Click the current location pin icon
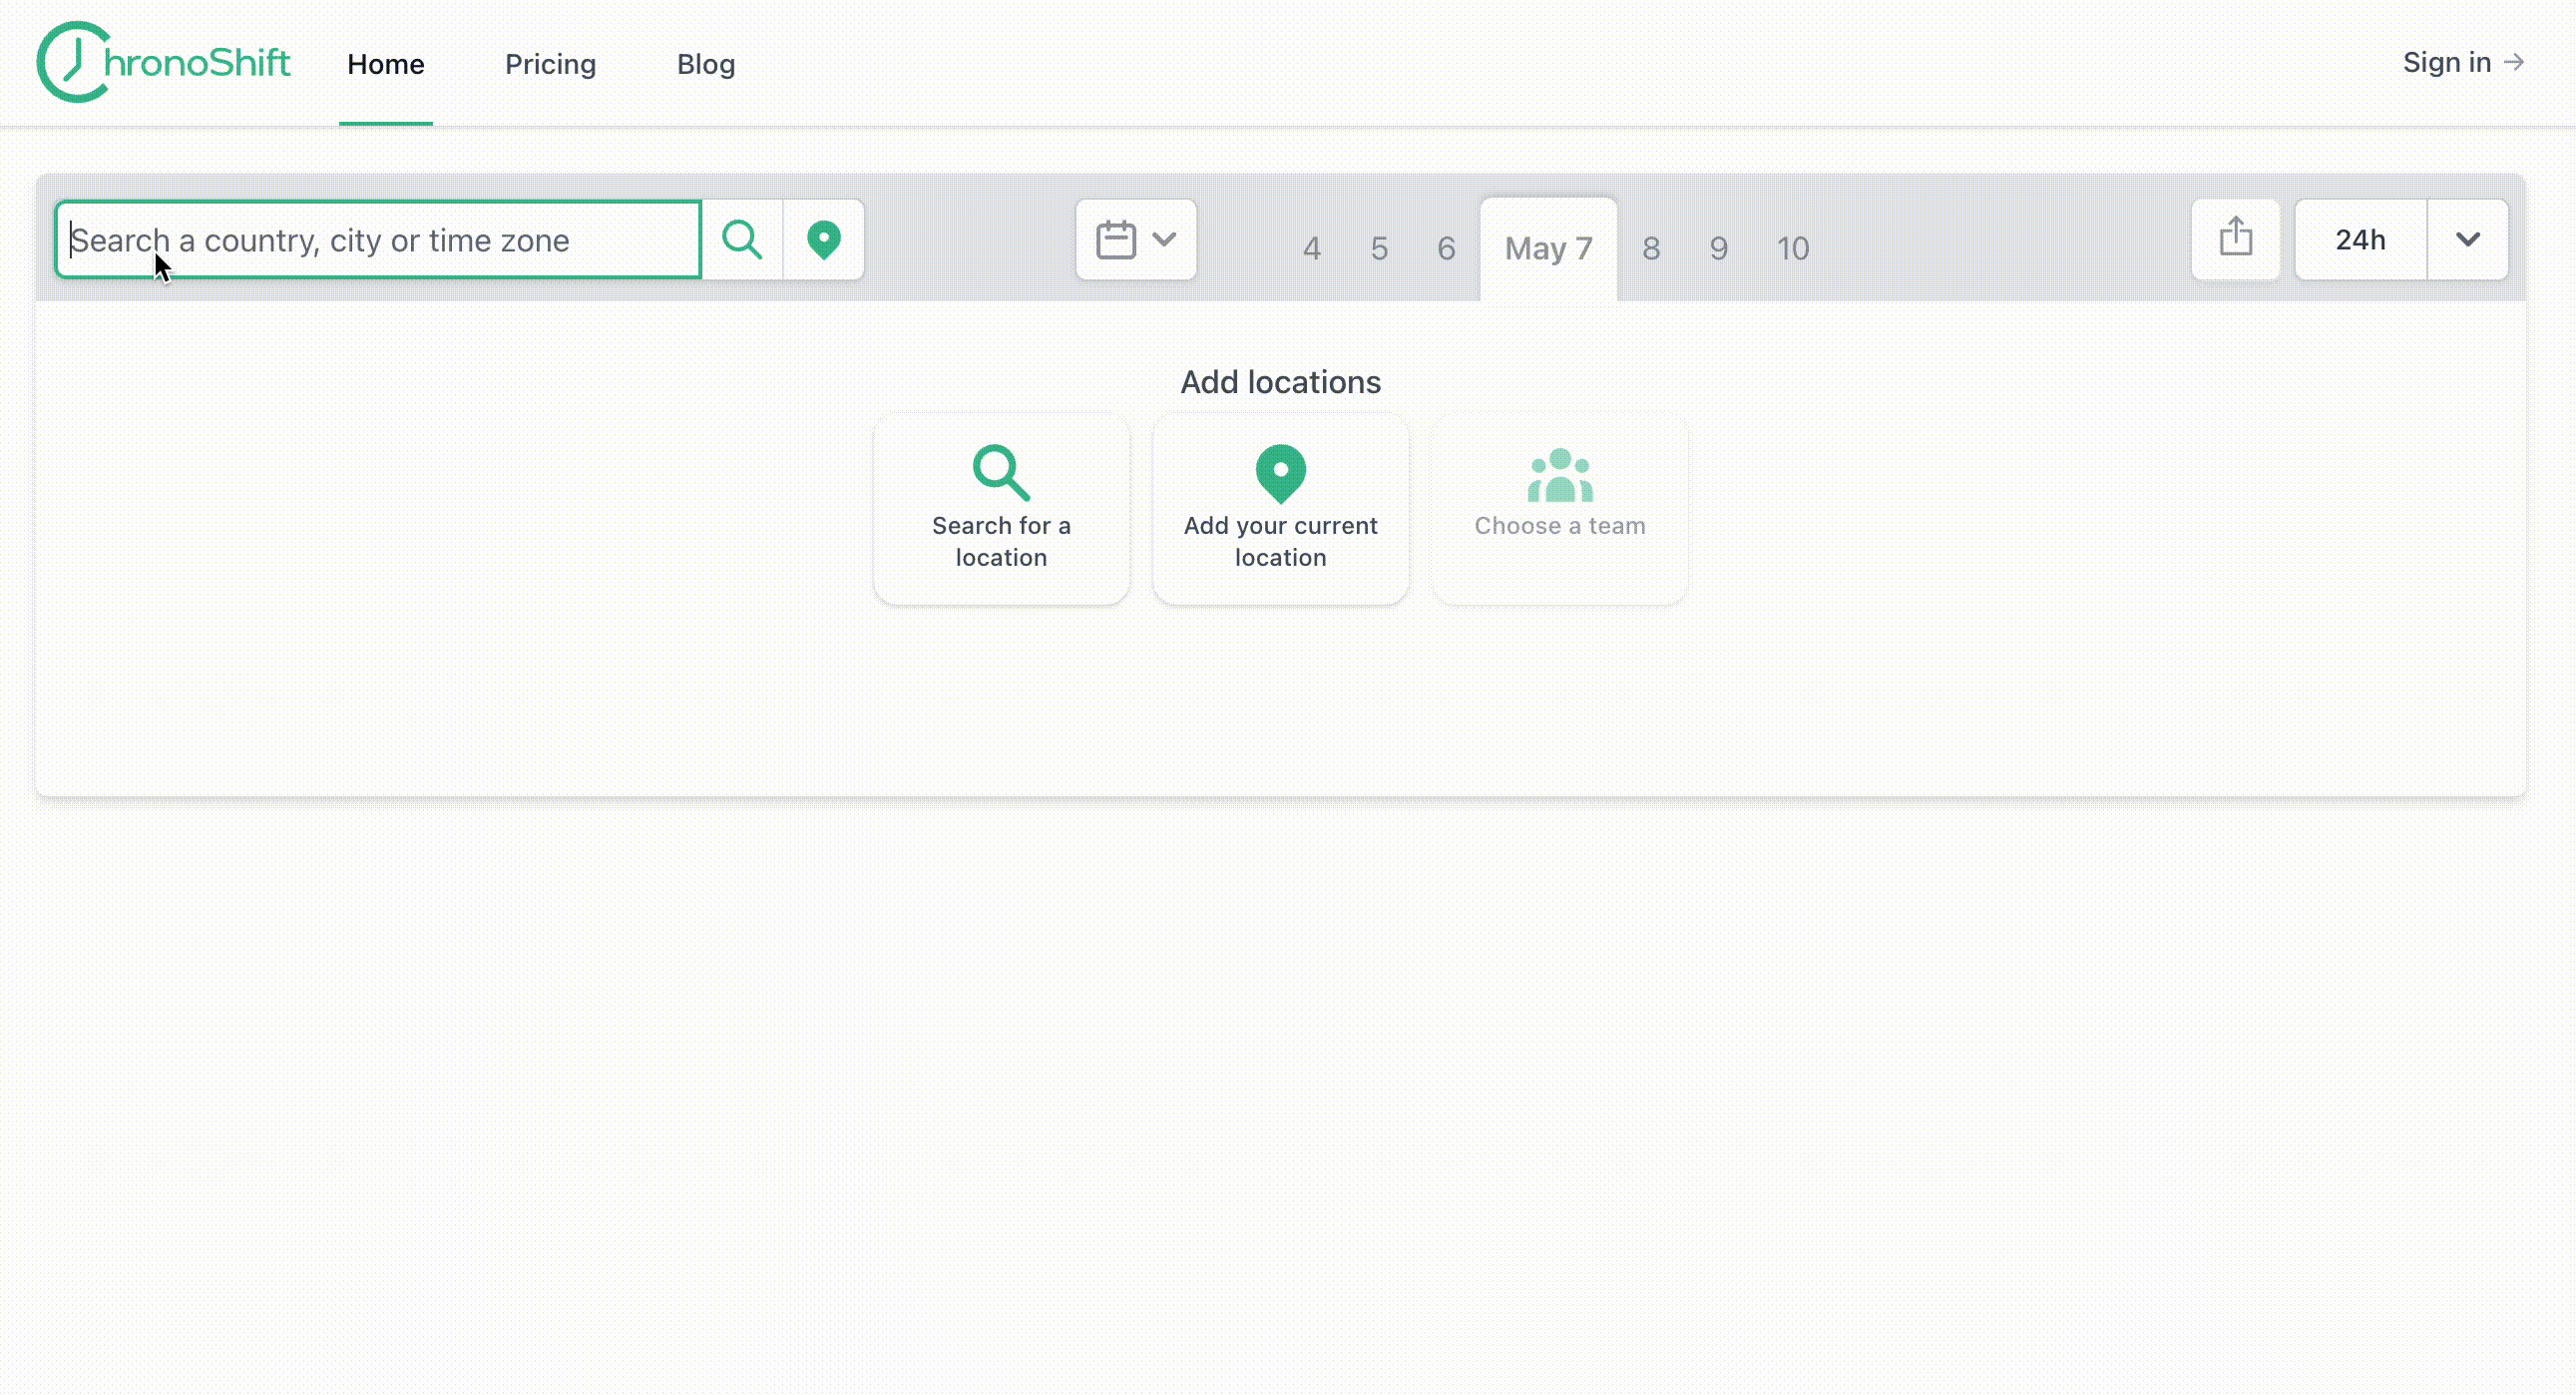Viewport: 2576px width, 1395px height. 824,238
